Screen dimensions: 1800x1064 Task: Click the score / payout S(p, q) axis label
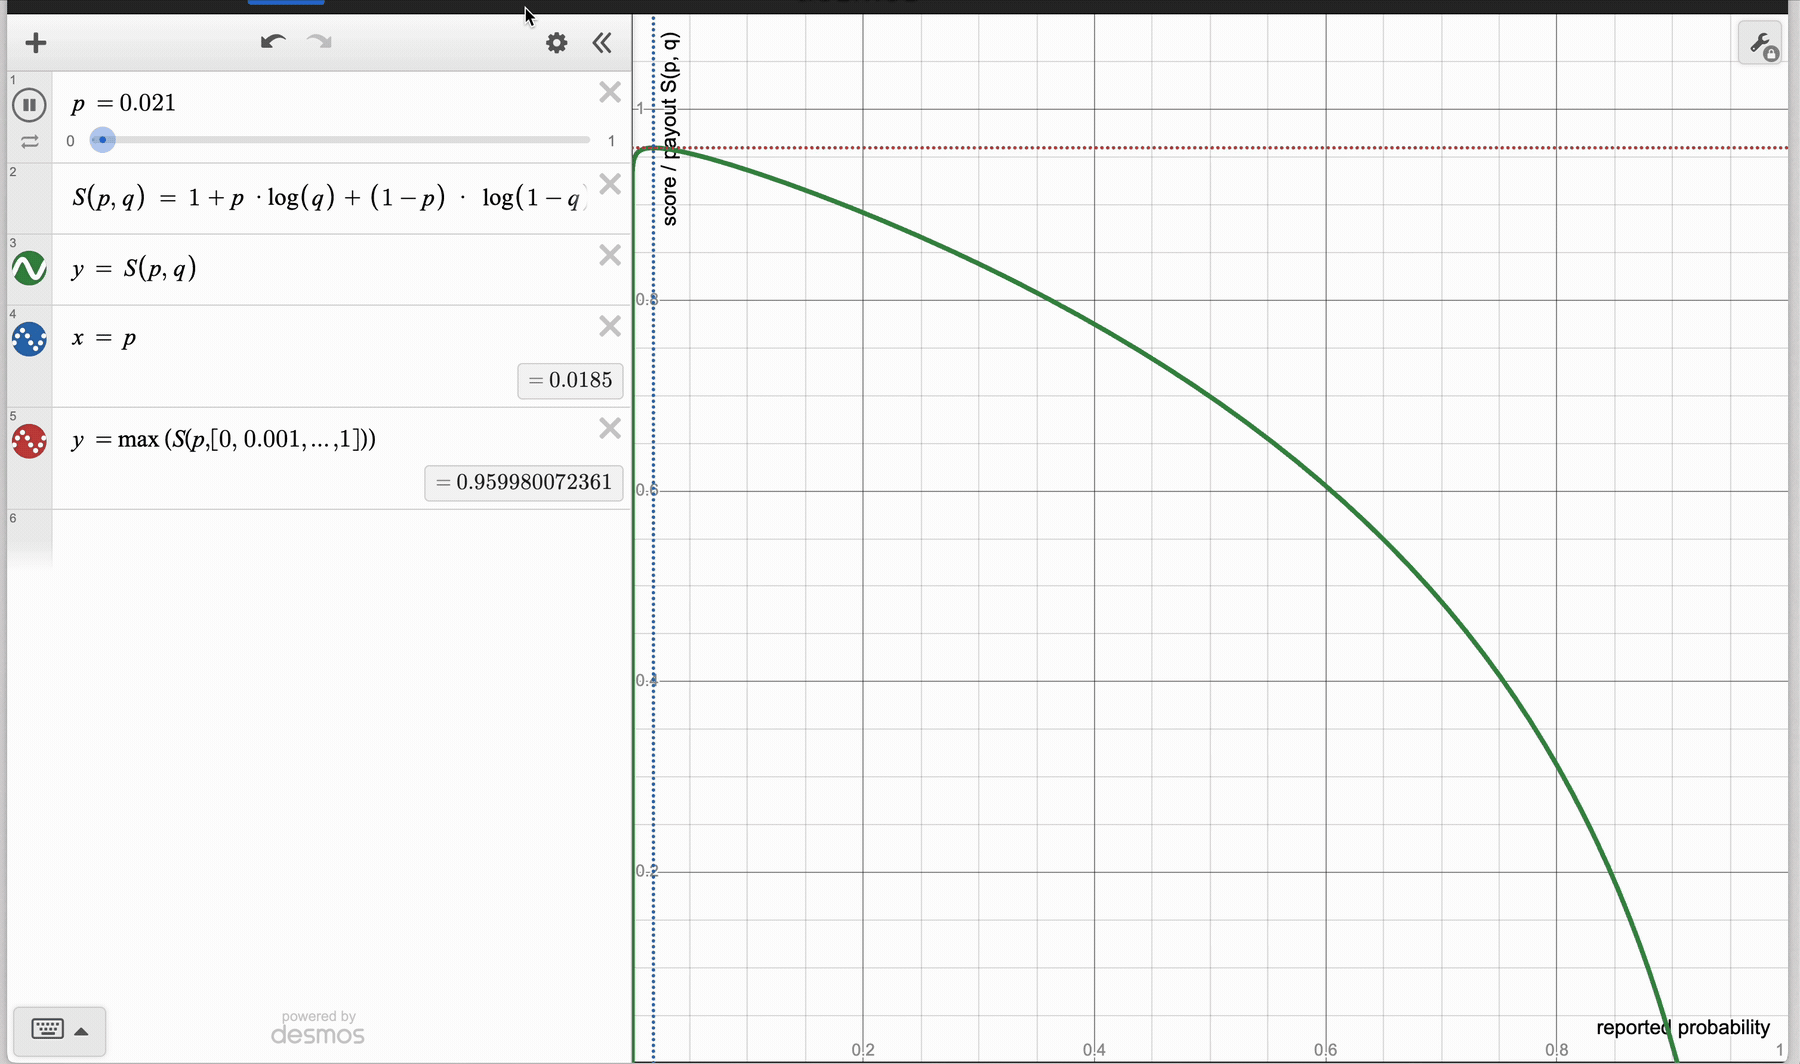(670, 129)
